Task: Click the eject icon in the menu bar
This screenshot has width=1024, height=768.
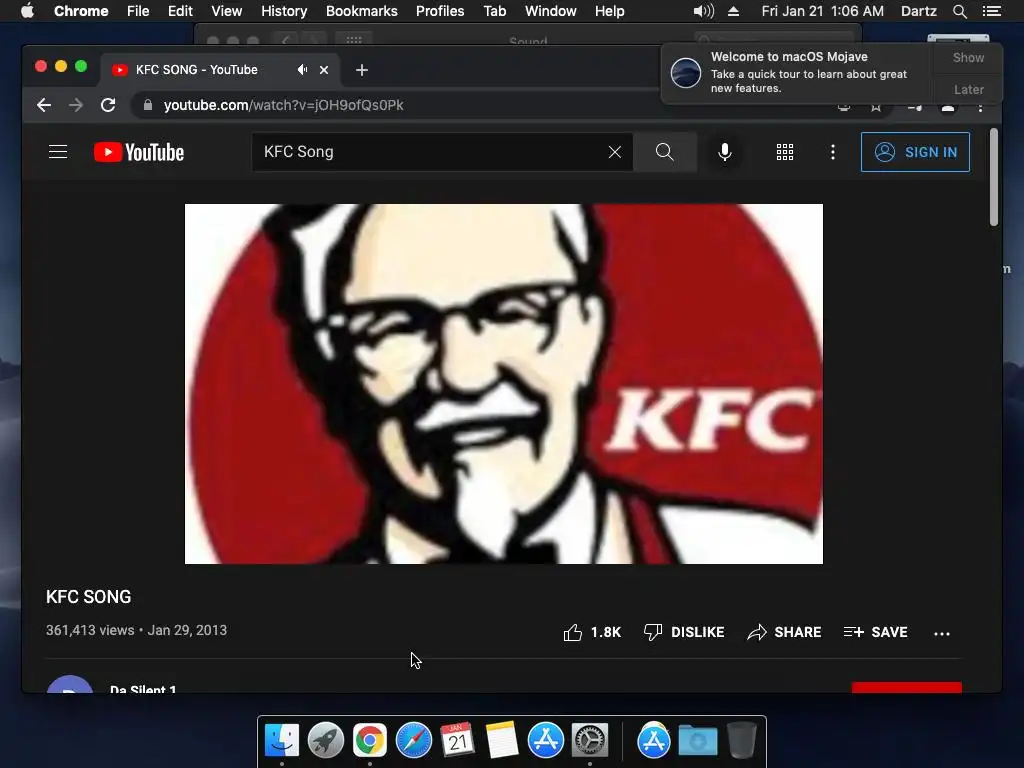Action: click(733, 11)
